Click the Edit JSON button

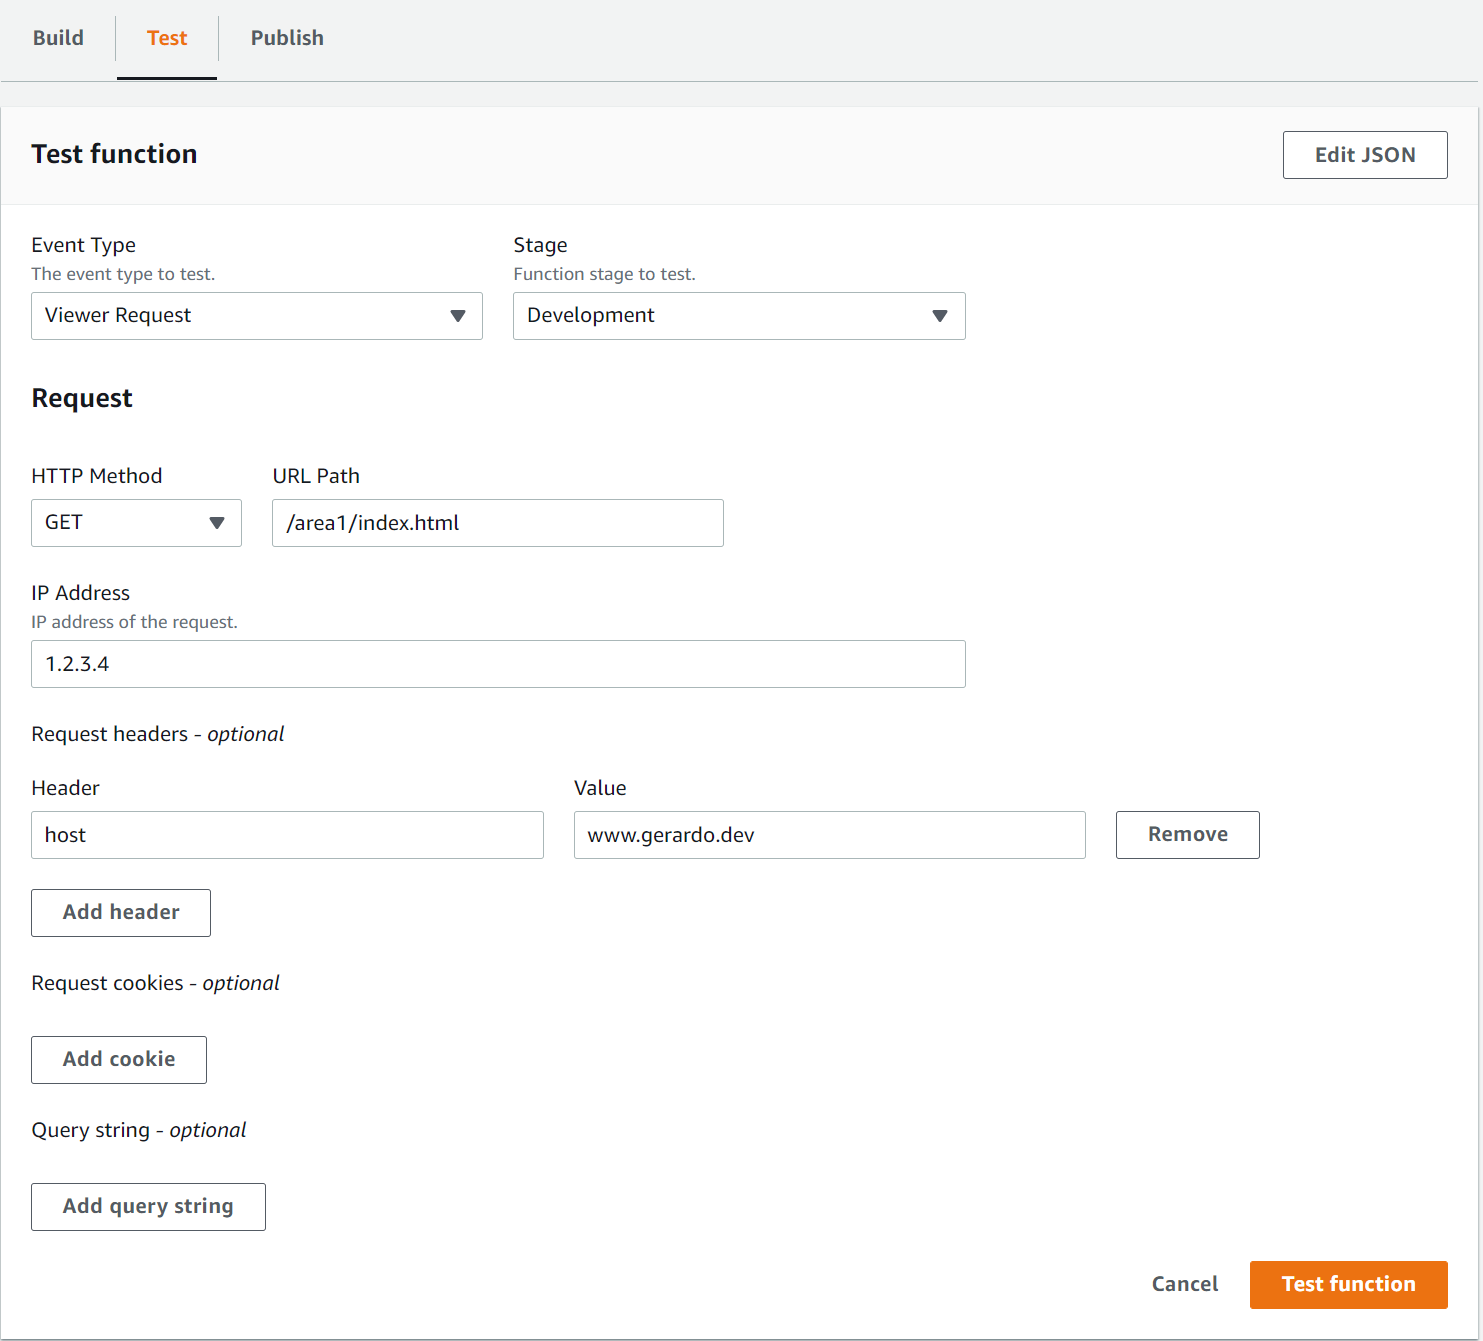[1364, 155]
